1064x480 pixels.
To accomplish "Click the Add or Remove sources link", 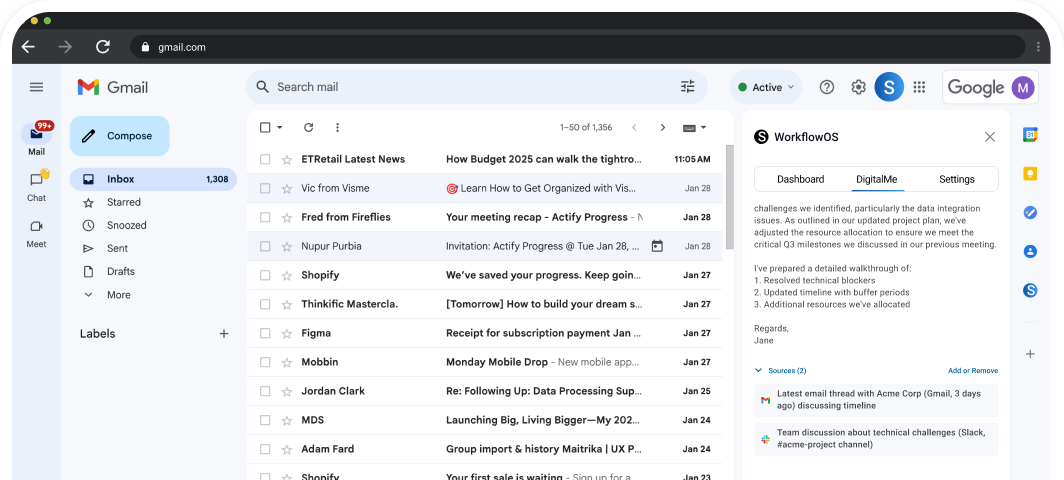I will click(x=973, y=371).
